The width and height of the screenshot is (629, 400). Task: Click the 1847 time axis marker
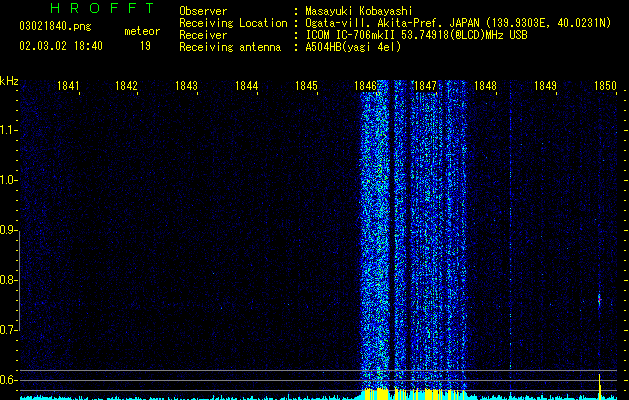(x=425, y=86)
